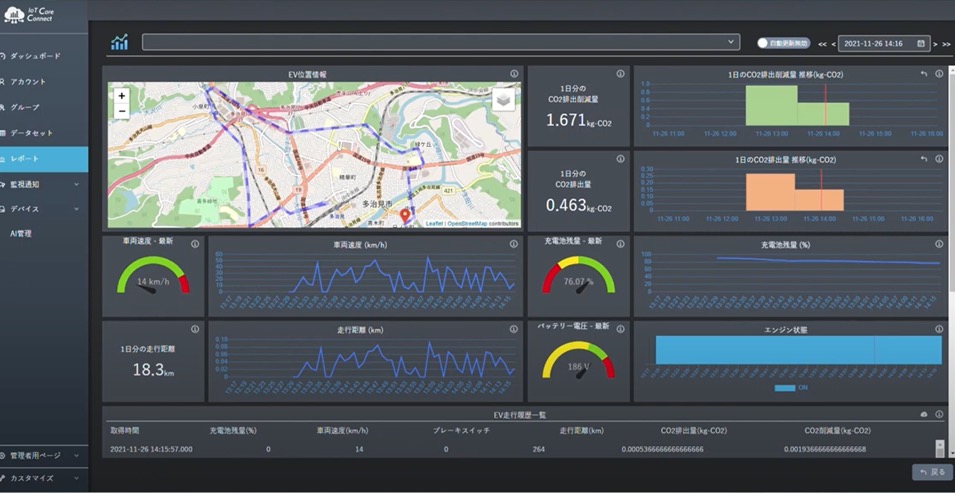
Task: Reset the CO2排出削減量 推移 chart with undo arrow
Action: coord(924,74)
